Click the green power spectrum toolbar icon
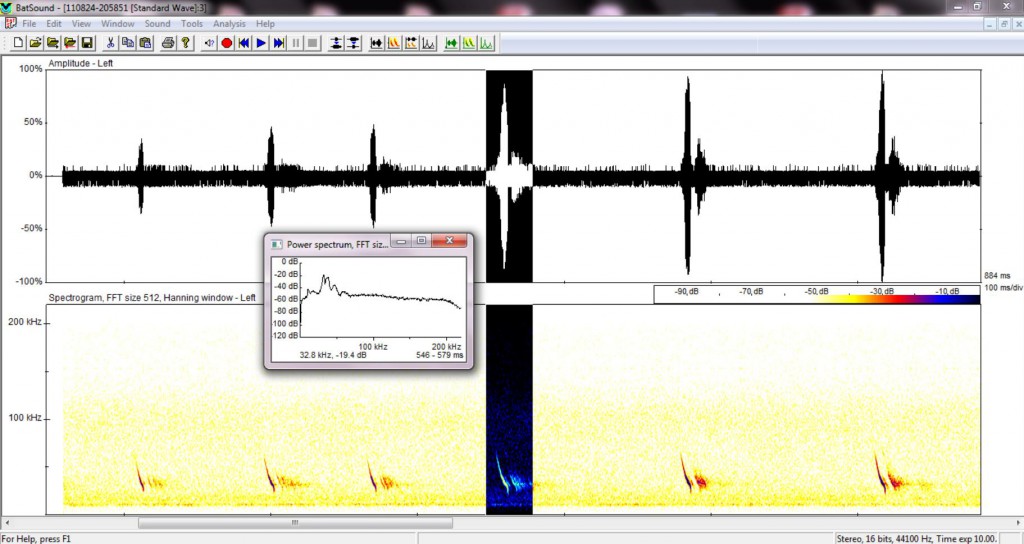The height and width of the screenshot is (544, 1024). coord(487,43)
